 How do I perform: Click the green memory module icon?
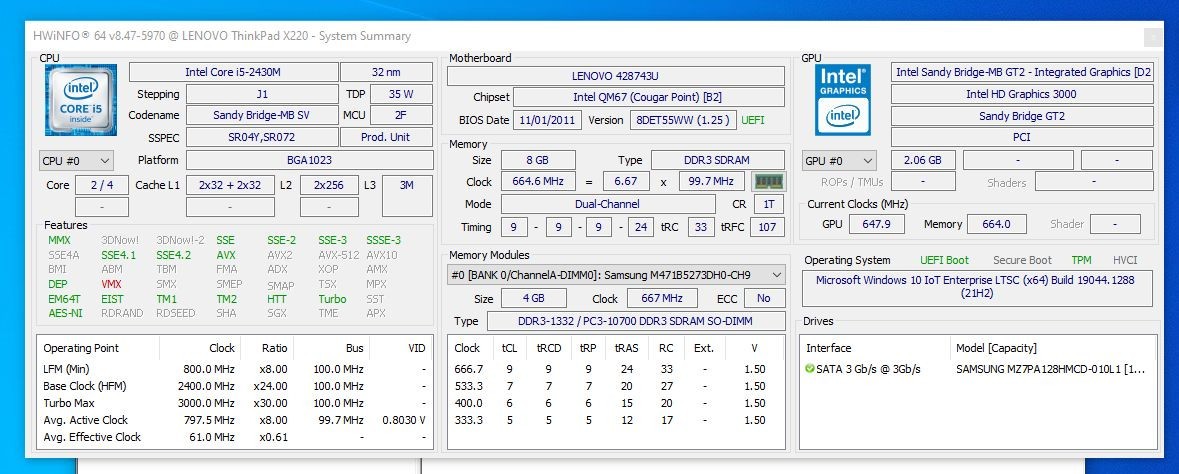[768, 181]
